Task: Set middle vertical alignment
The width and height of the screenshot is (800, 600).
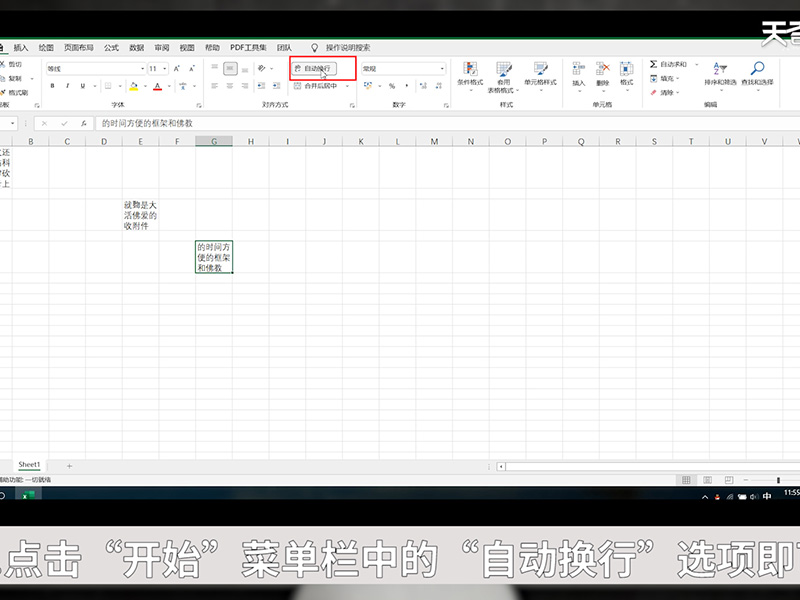Action: tap(230, 68)
